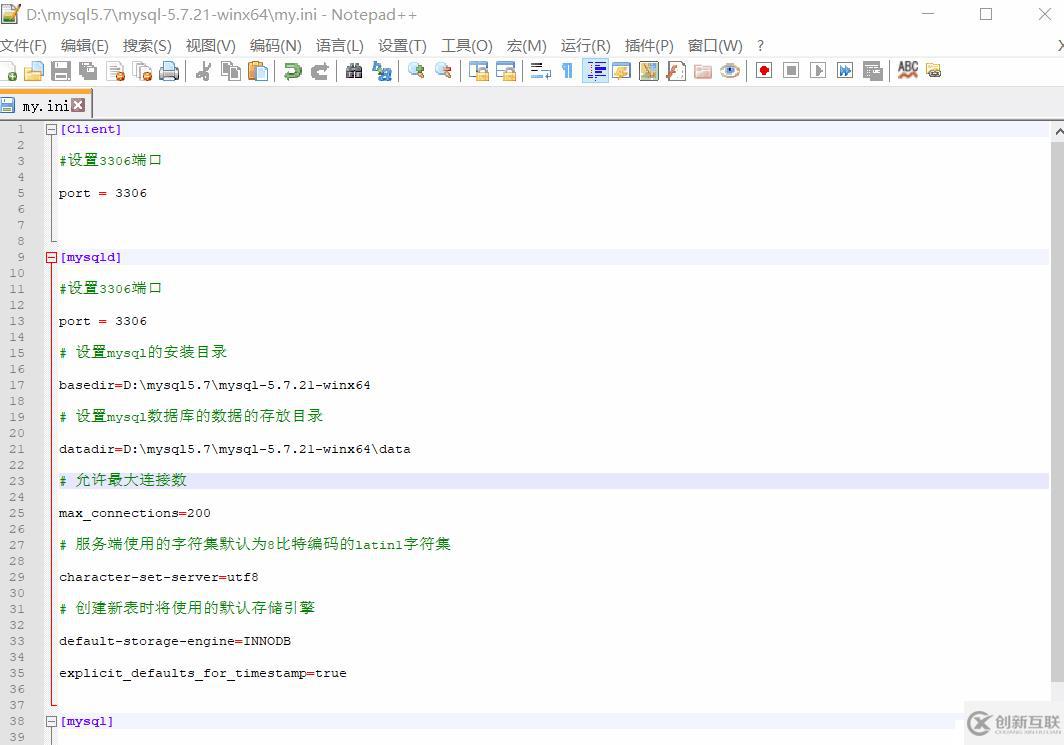1064x745 pixels.
Task: Create a new file with the New icon
Action: click(x=10, y=71)
